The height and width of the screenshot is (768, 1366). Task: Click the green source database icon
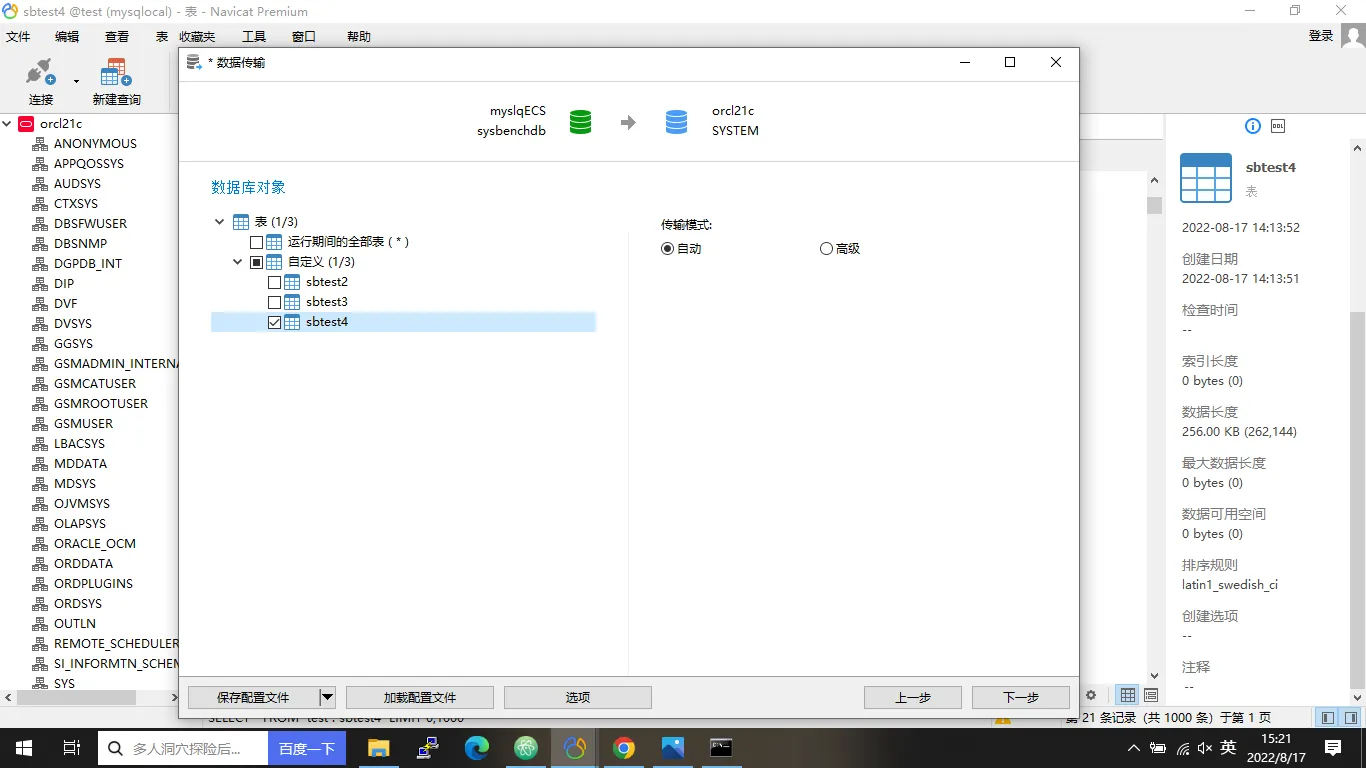coord(580,122)
